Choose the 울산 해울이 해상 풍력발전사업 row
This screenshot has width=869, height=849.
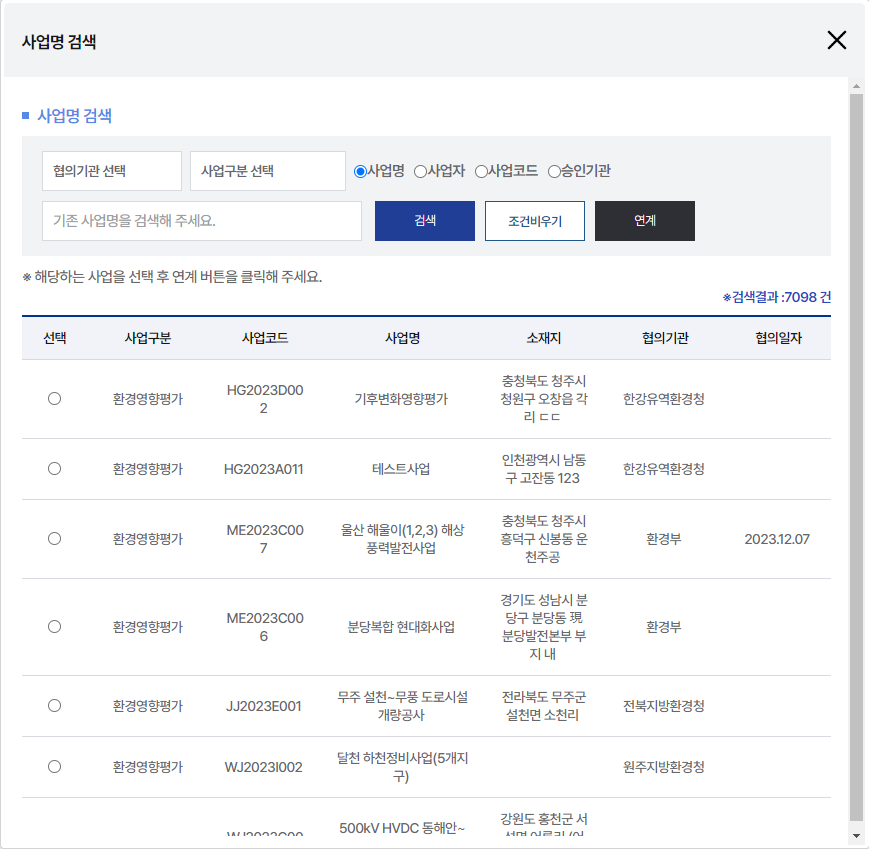click(x=55, y=539)
